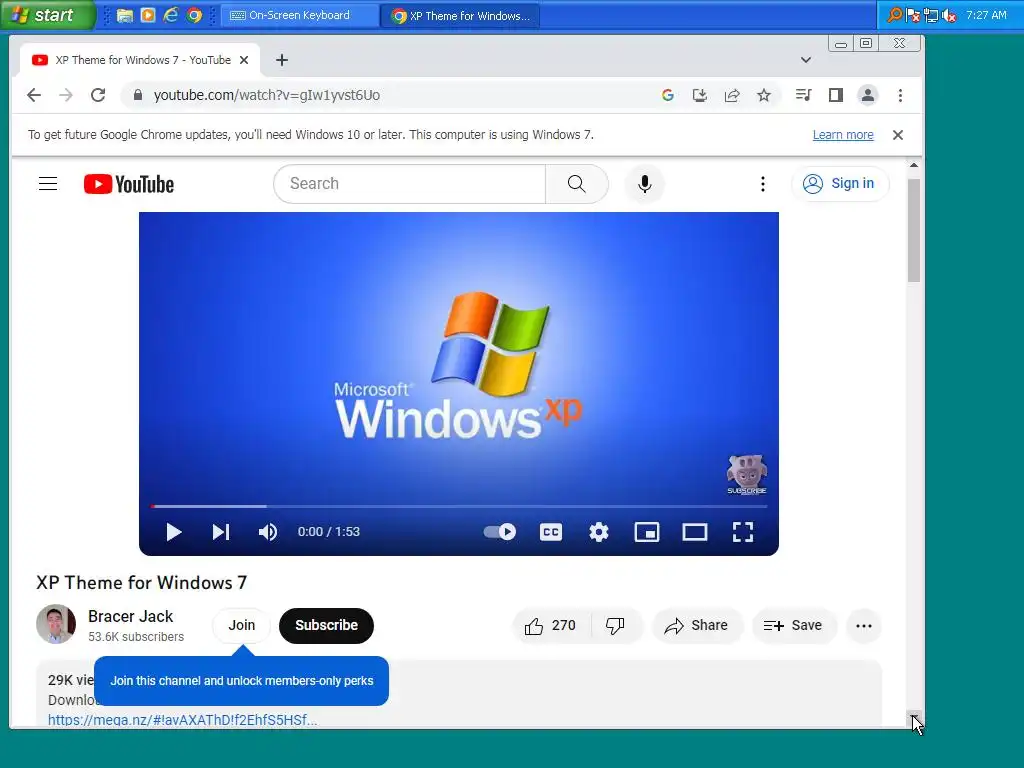
Task: Close the XP Theme for Windows 7 tab
Action: (x=244, y=60)
